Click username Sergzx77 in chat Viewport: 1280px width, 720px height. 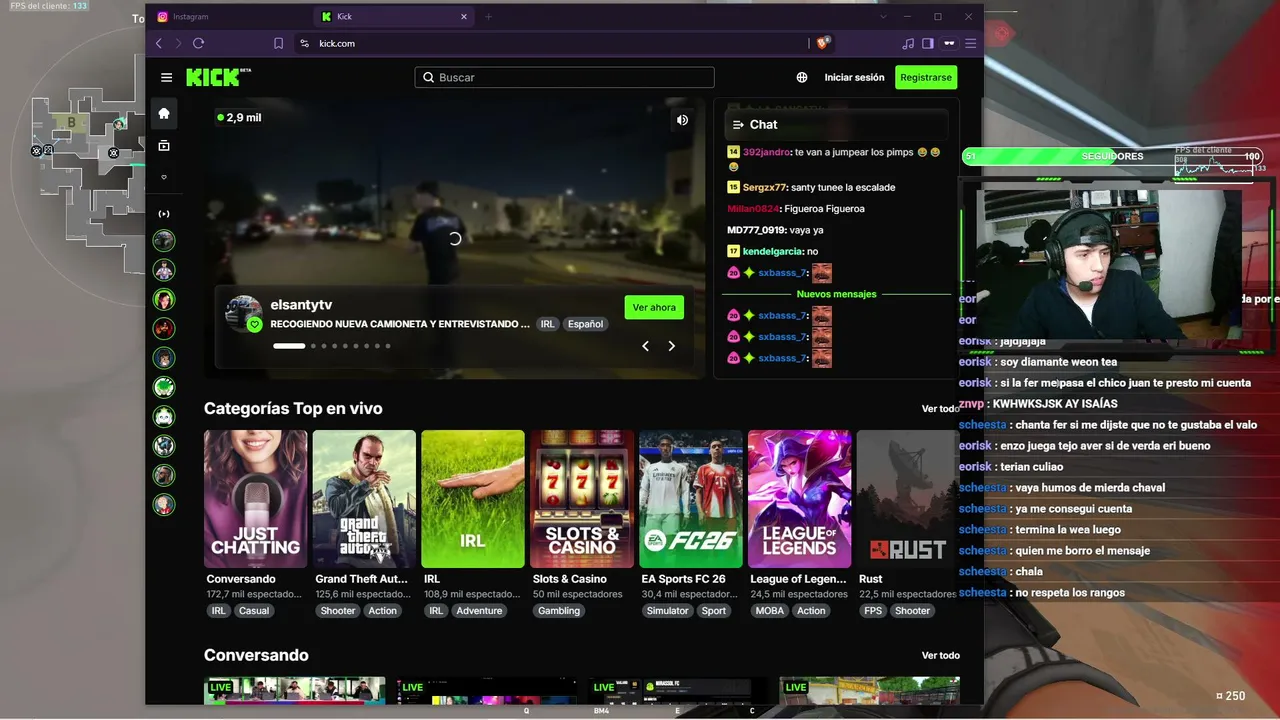click(x=765, y=187)
